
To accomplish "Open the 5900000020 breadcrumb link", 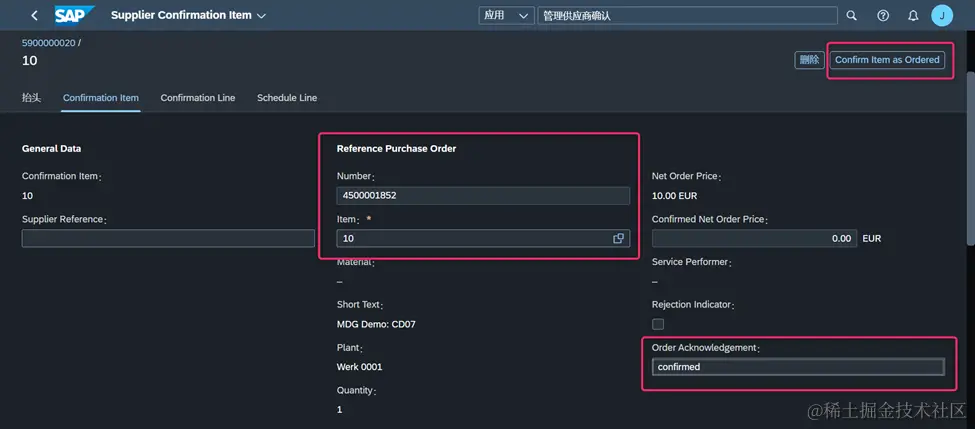I will point(48,43).
